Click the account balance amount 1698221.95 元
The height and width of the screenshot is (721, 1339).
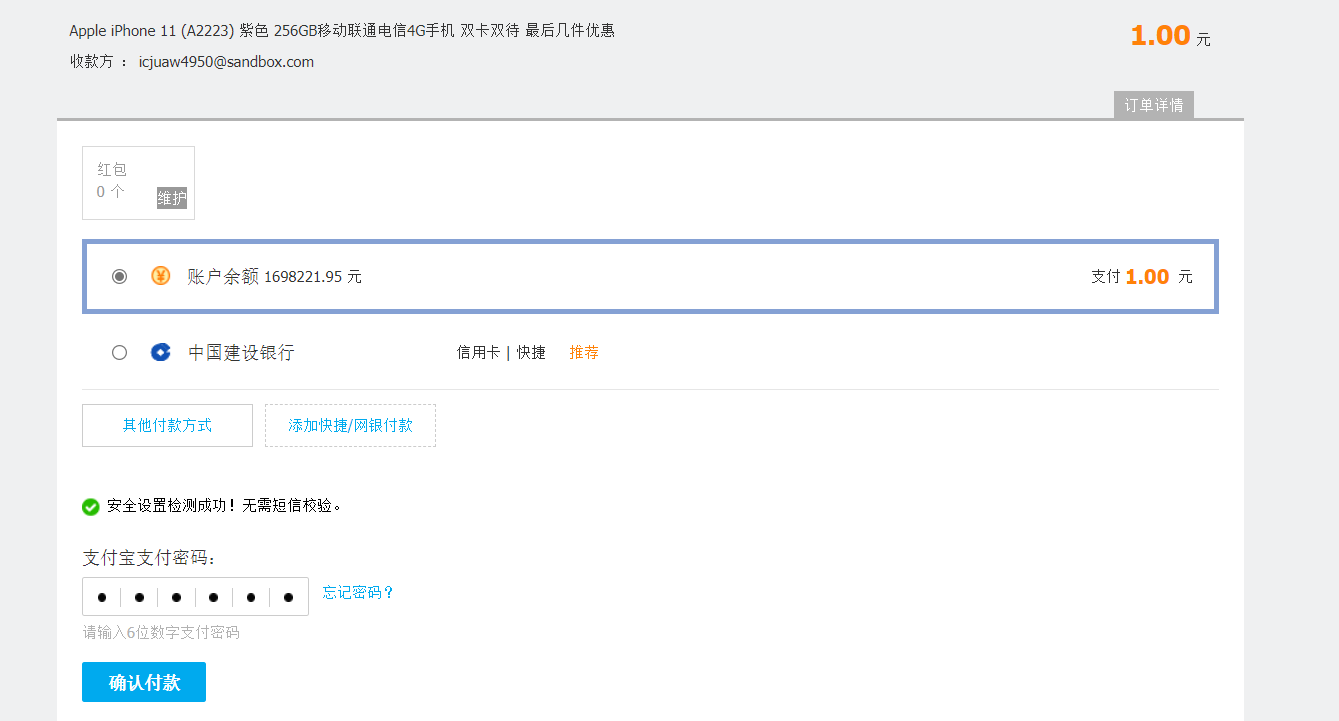tap(312, 277)
